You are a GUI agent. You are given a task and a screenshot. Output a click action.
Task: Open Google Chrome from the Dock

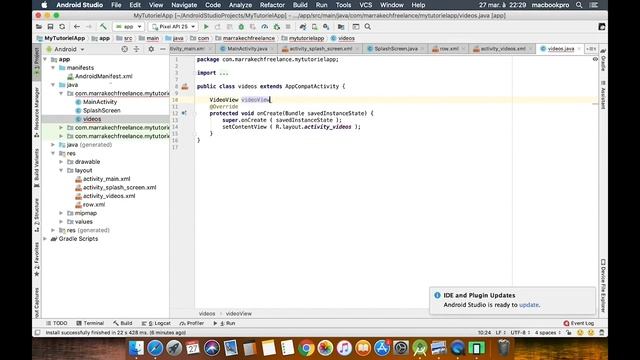pyautogui.click(x=306, y=348)
